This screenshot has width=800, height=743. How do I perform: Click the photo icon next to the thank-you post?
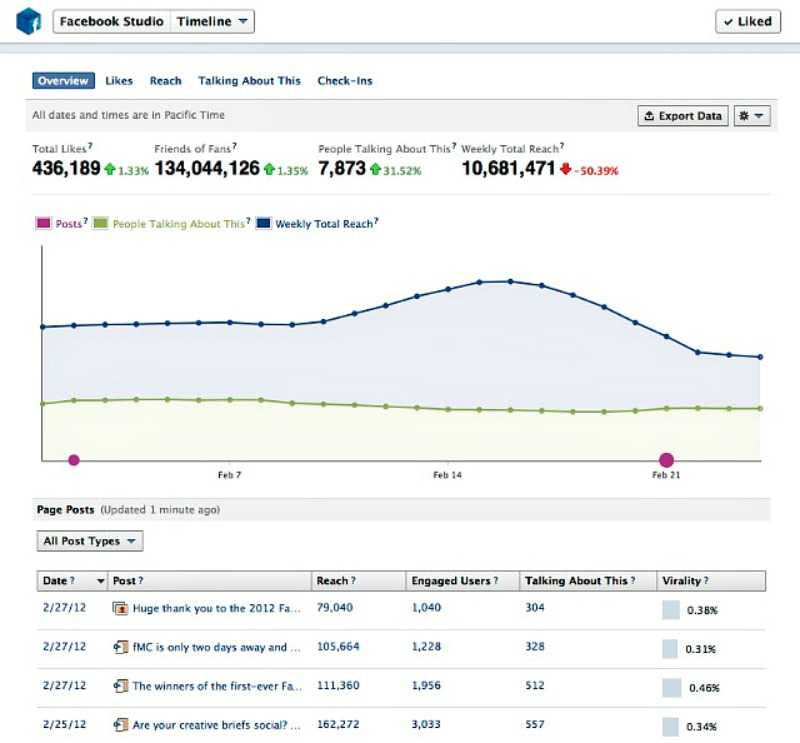tap(121, 607)
